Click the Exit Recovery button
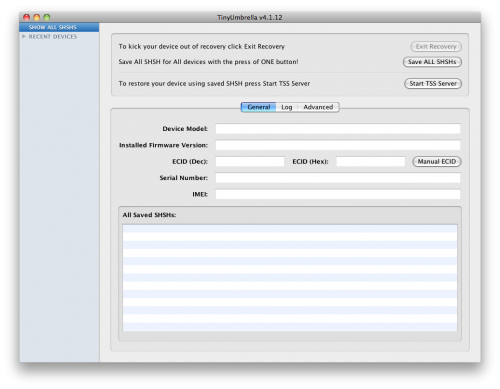This screenshot has height=389, width=500. (436, 47)
